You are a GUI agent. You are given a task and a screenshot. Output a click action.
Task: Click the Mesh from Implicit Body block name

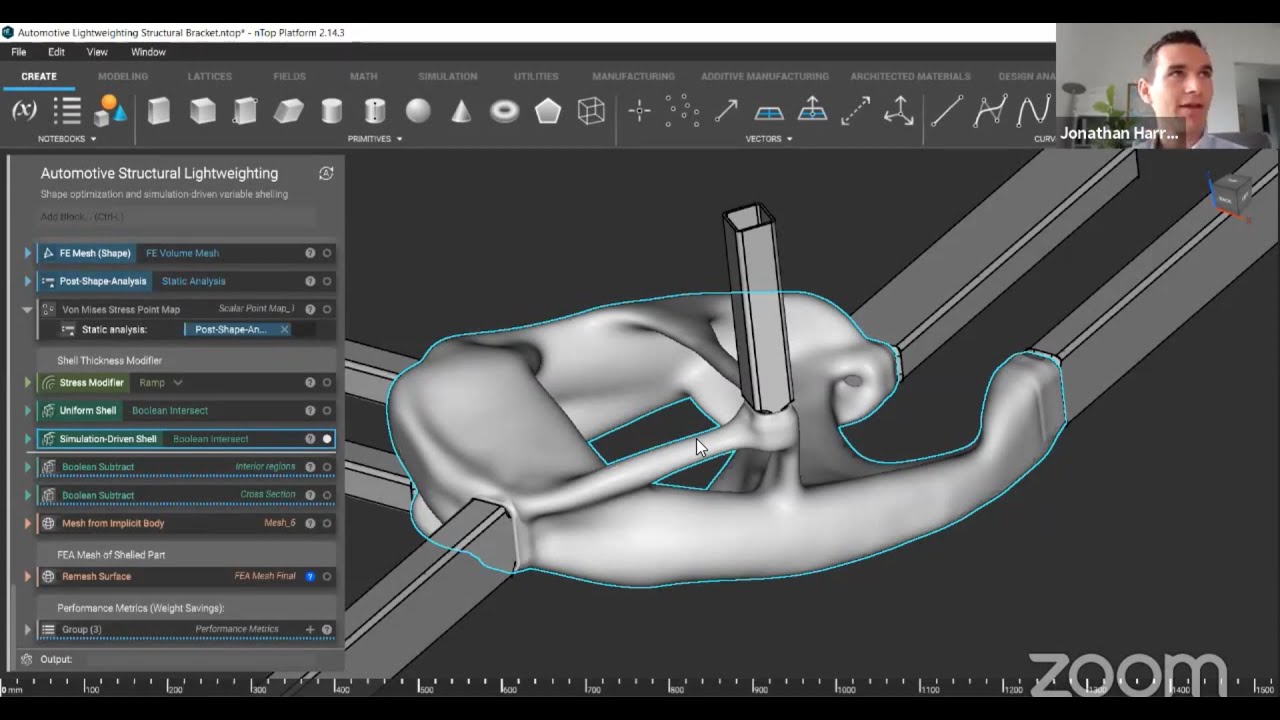[x=113, y=523]
